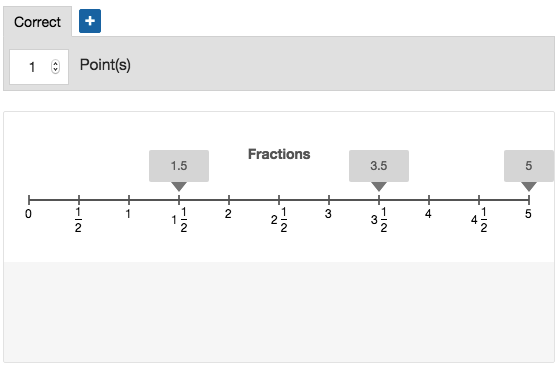This screenshot has height=370, width=559.
Task: Click the tick labeled 2
Action: click(229, 200)
